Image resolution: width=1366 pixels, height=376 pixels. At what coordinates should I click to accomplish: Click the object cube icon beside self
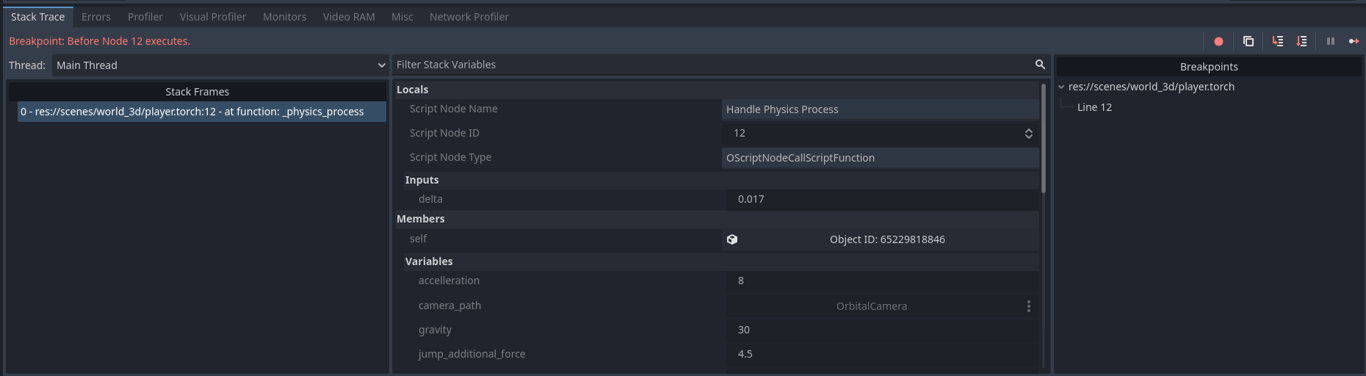coord(732,239)
